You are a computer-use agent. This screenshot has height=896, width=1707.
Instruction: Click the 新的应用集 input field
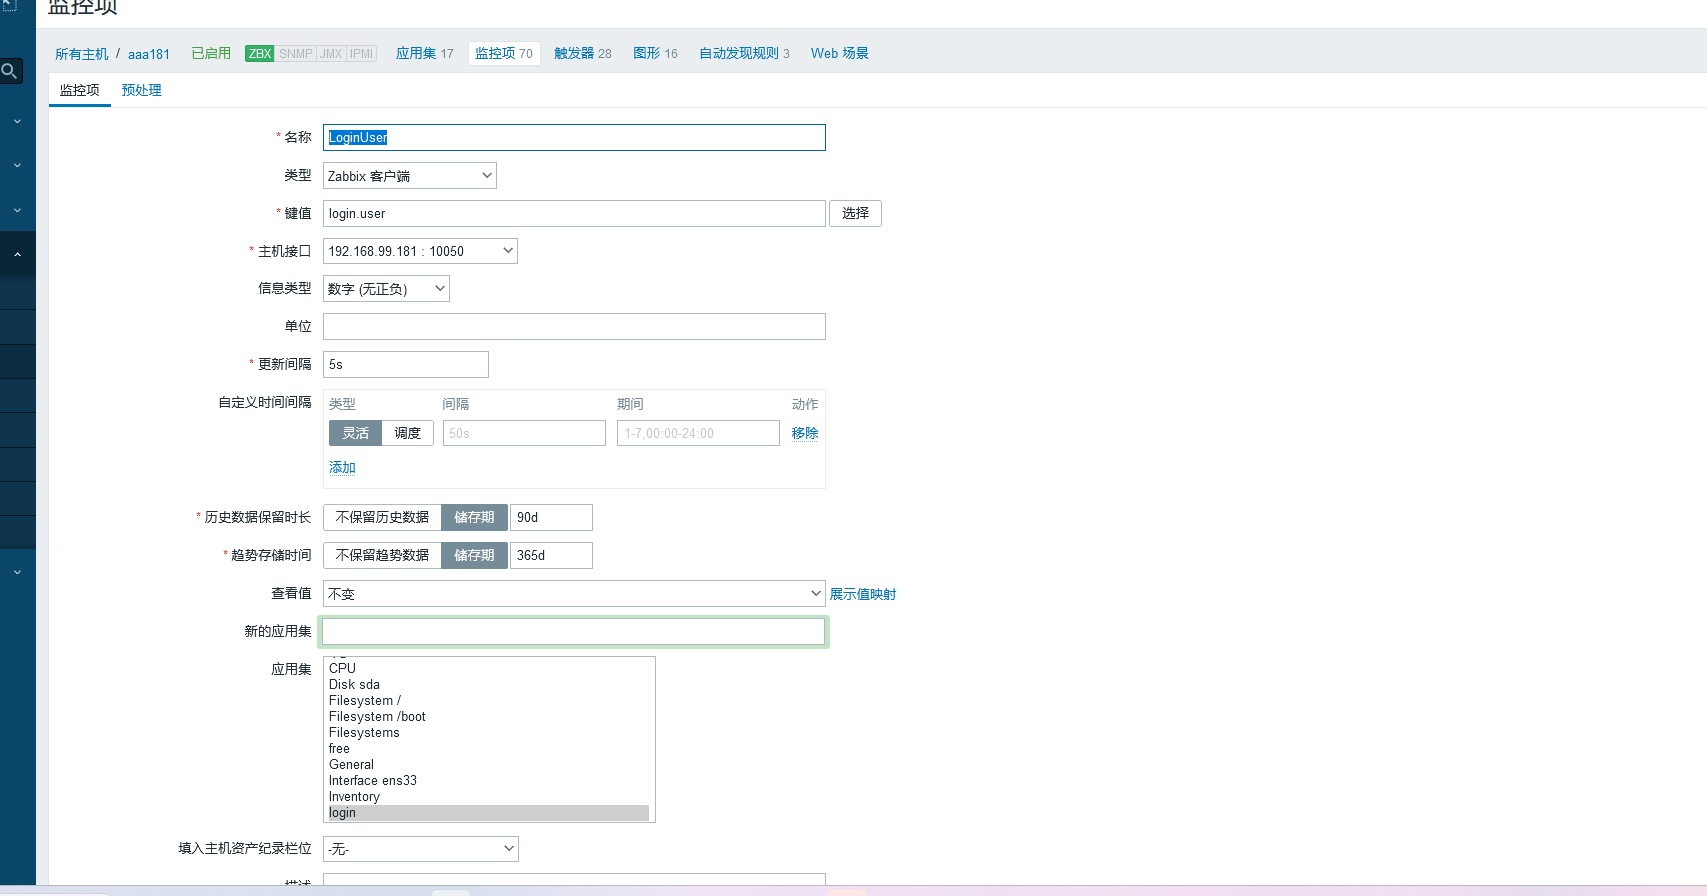click(x=574, y=631)
